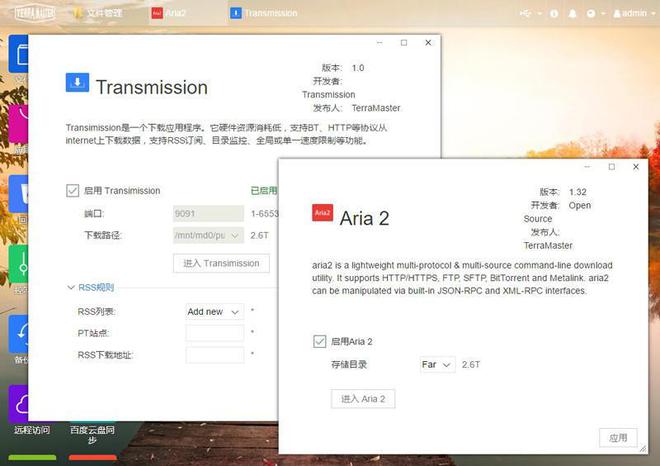The image size is (660, 466).
Task: Open the admin user menu
Action: 633,13
